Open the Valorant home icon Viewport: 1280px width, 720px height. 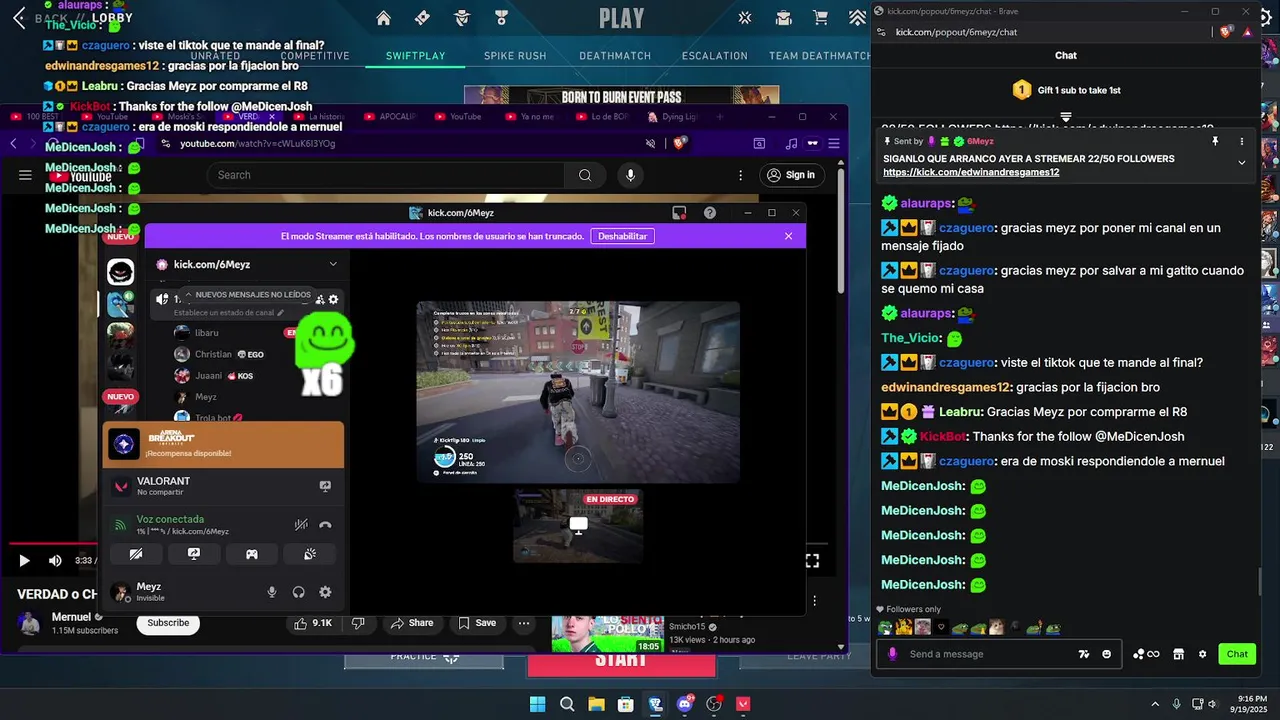[383, 18]
